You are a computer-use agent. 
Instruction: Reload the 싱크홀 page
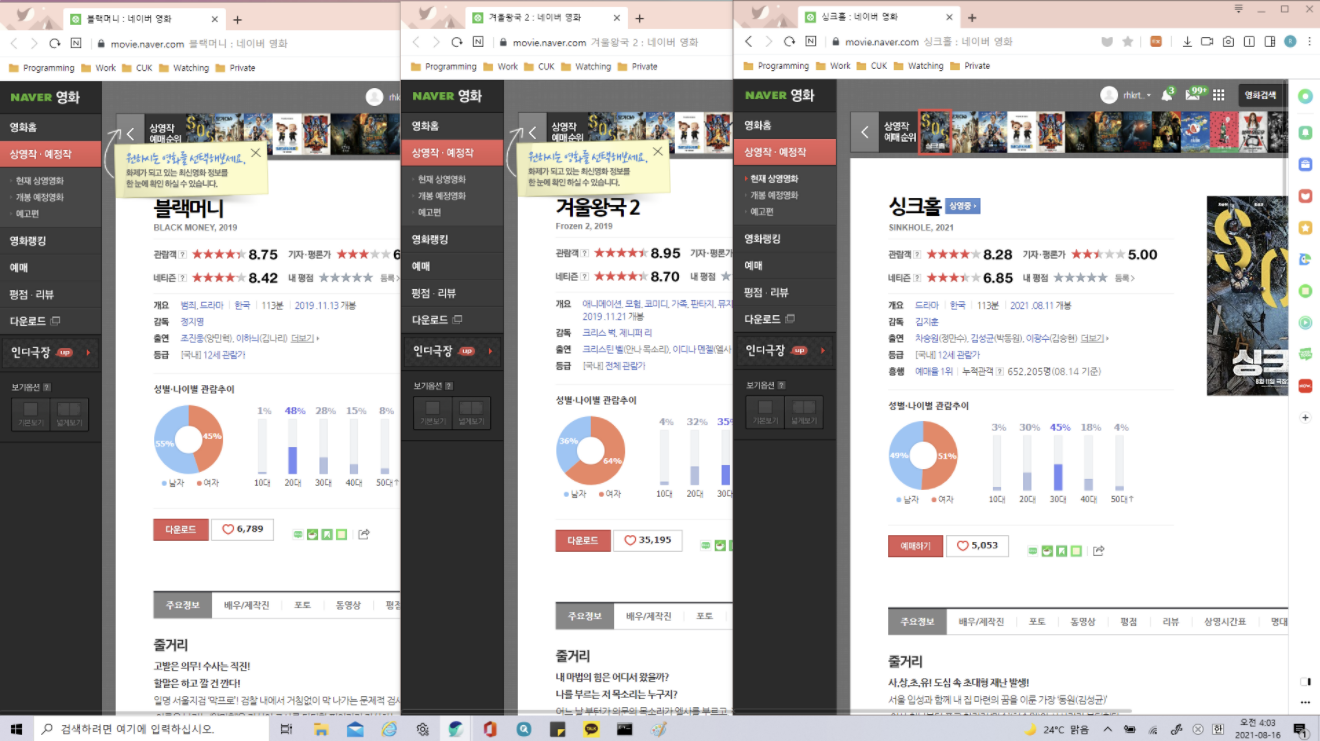[789, 42]
